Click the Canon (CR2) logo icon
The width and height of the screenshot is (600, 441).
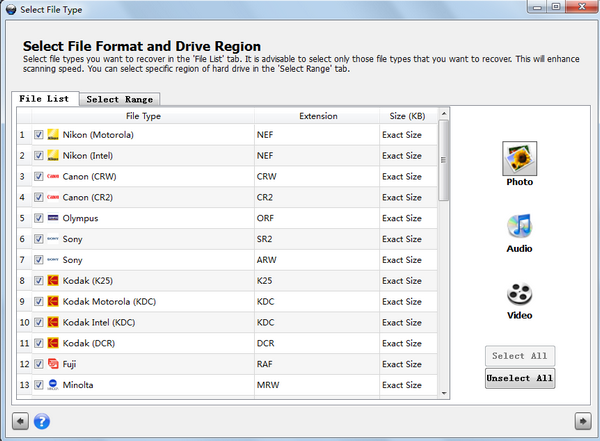(x=53, y=197)
